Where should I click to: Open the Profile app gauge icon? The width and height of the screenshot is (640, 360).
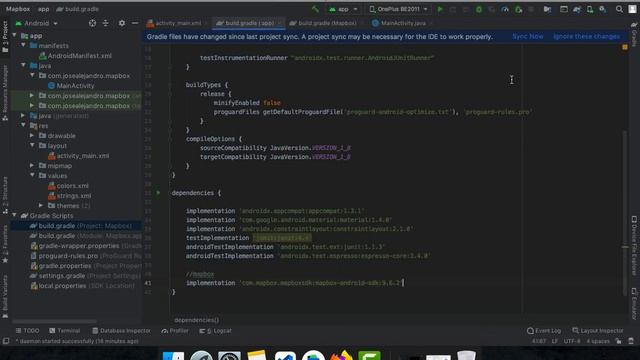click(505, 9)
